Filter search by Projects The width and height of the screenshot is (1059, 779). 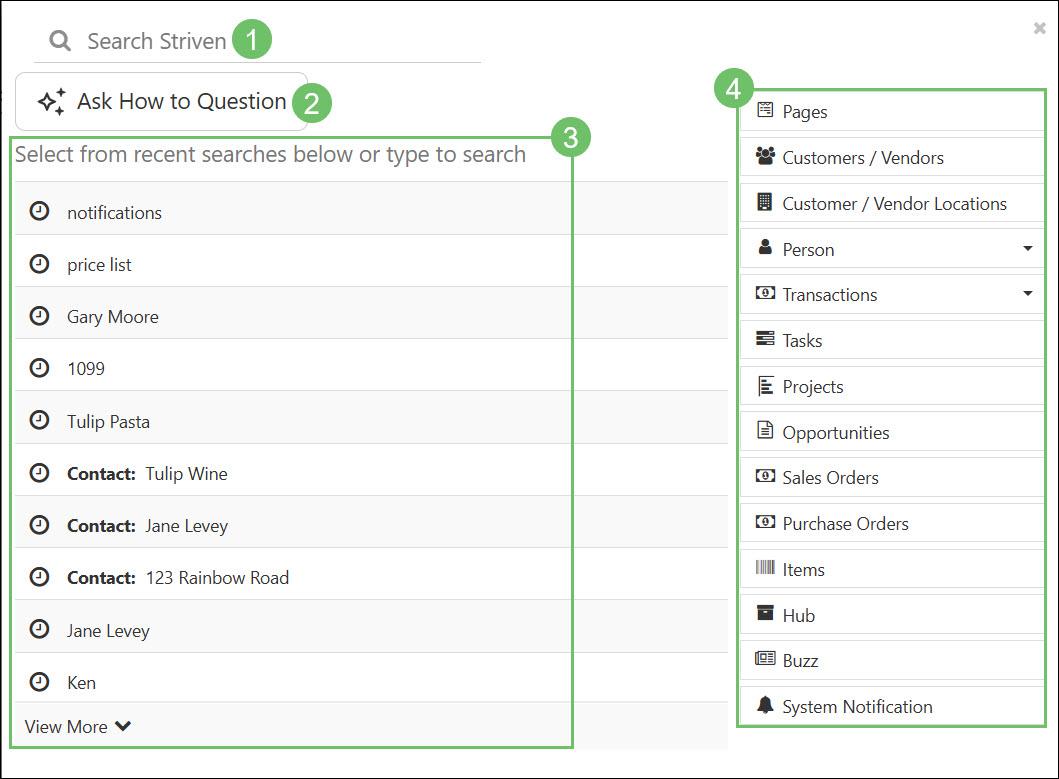click(x=892, y=386)
